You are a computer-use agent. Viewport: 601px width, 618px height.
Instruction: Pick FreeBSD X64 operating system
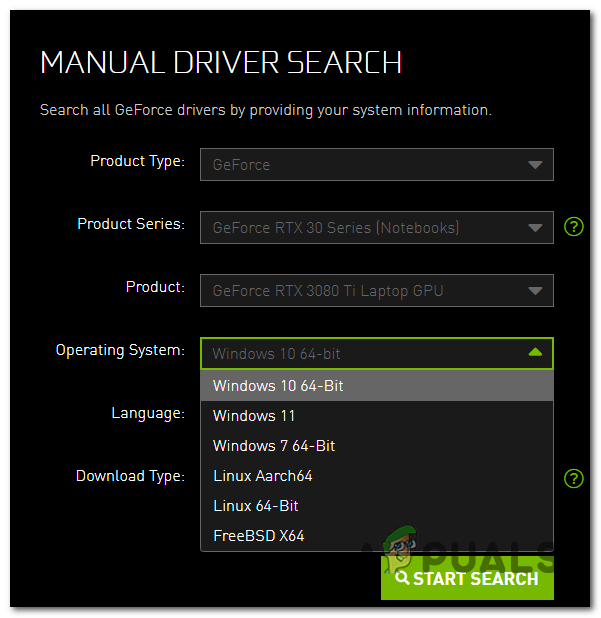tap(376, 536)
